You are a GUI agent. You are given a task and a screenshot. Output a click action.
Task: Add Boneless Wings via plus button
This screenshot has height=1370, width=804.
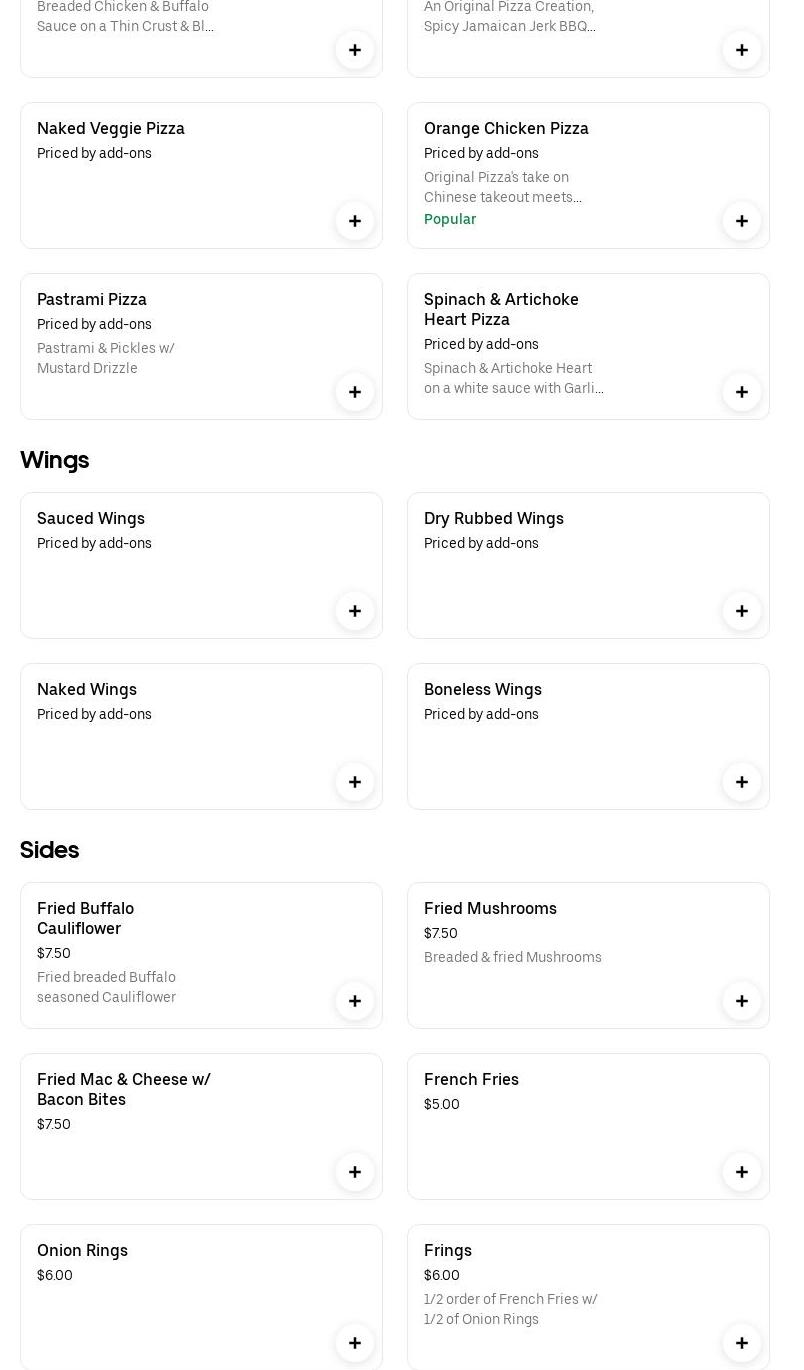pos(742,782)
